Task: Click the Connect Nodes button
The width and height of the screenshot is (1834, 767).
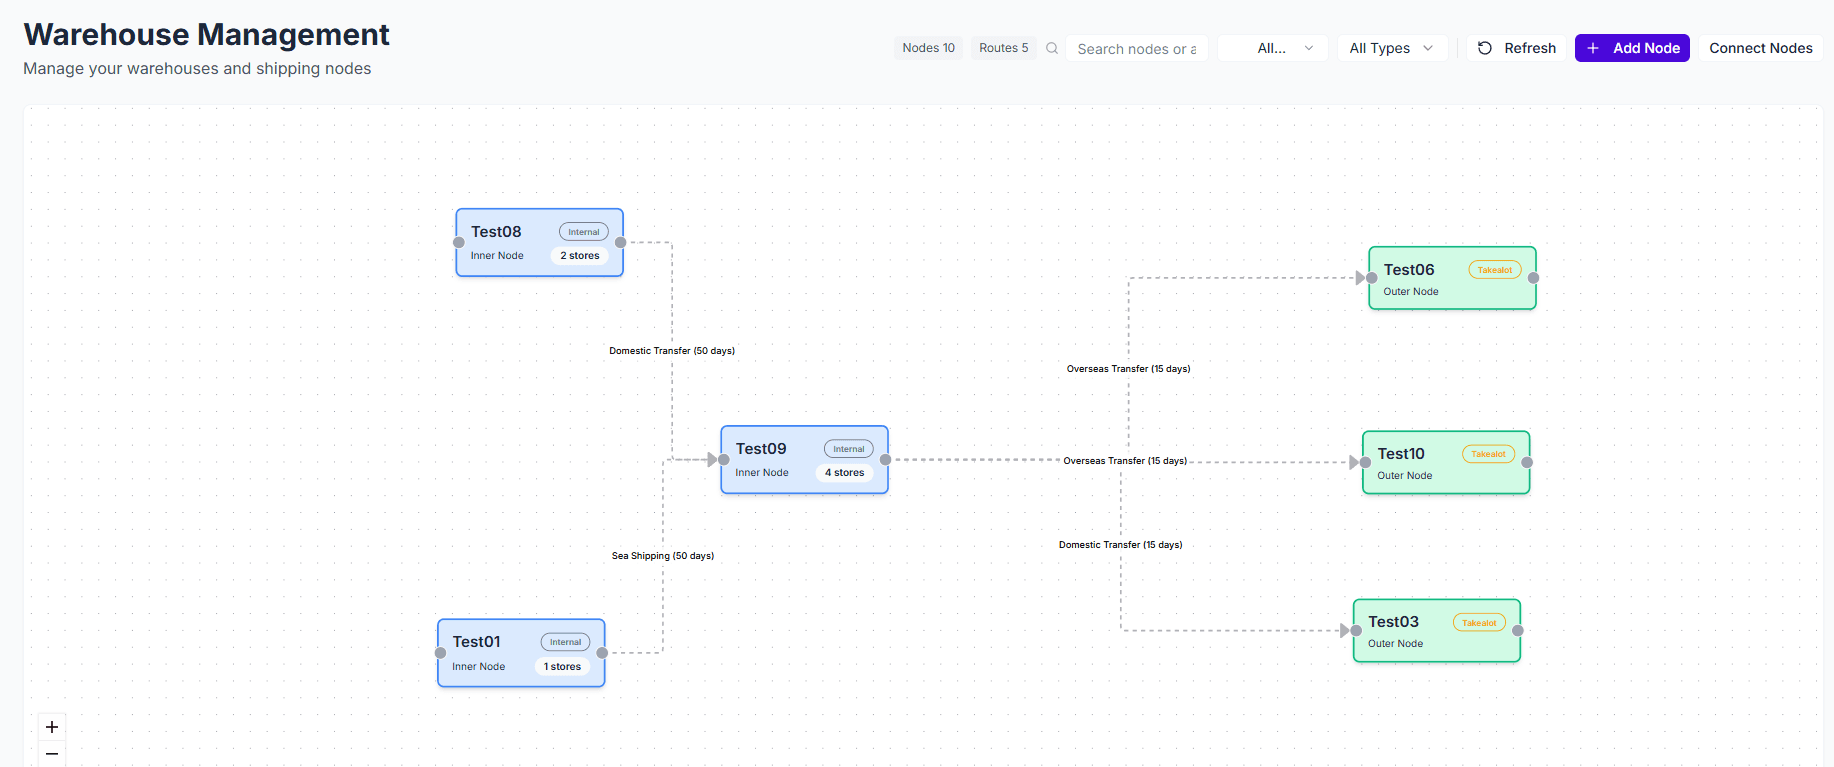Action: click(1760, 48)
